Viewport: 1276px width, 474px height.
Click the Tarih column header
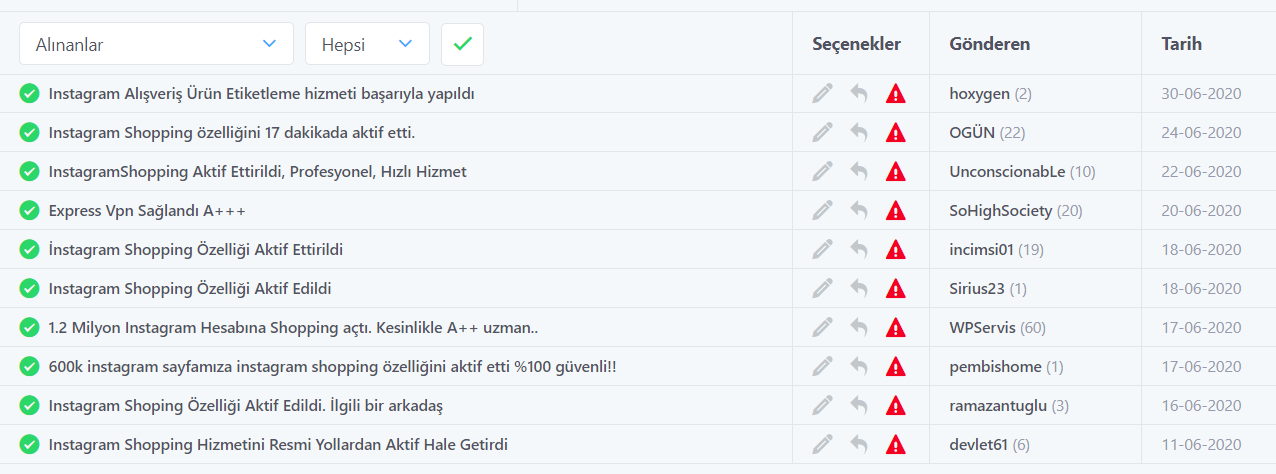click(1182, 44)
